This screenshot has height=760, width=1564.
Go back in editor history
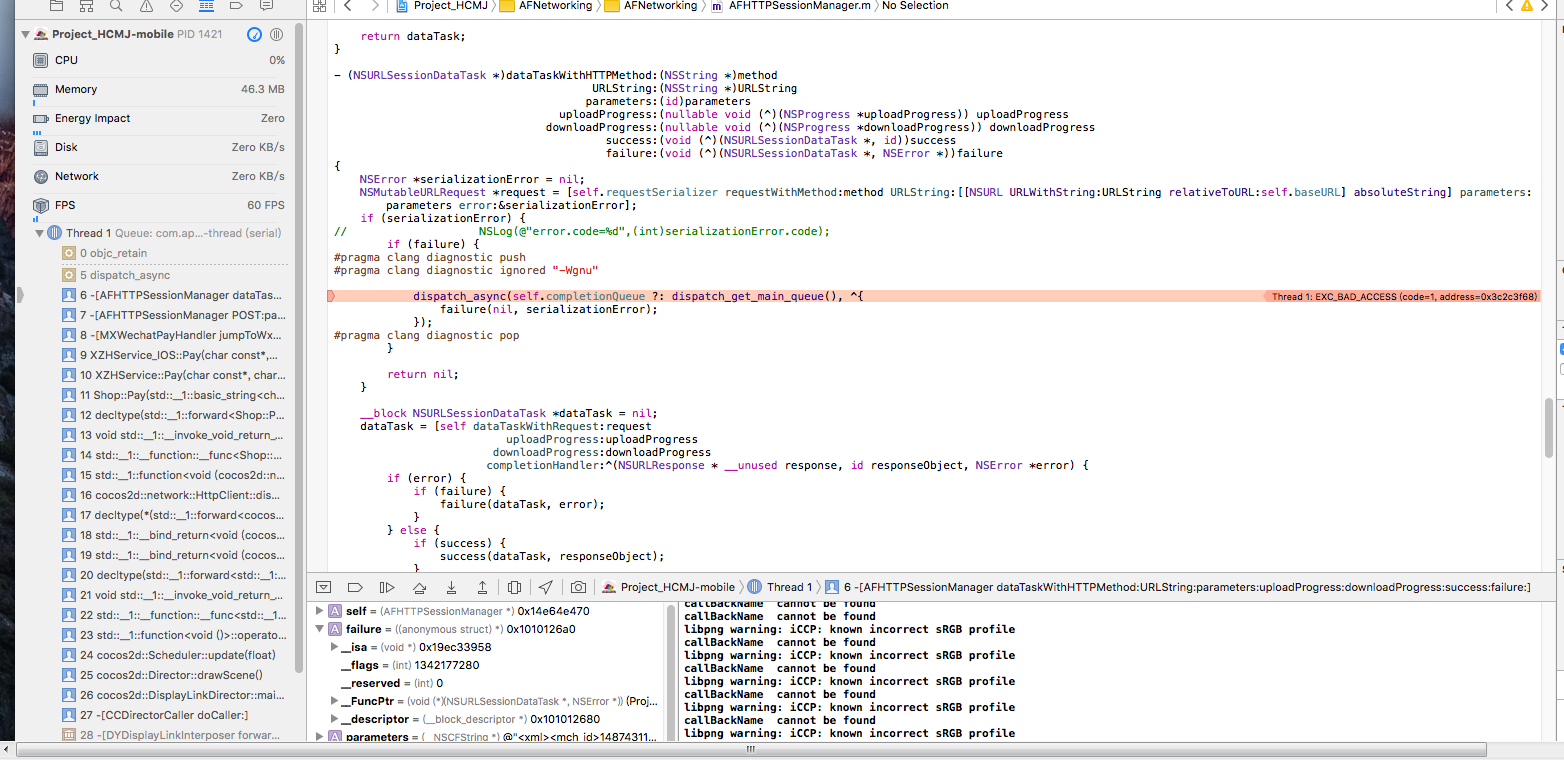click(x=348, y=5)
